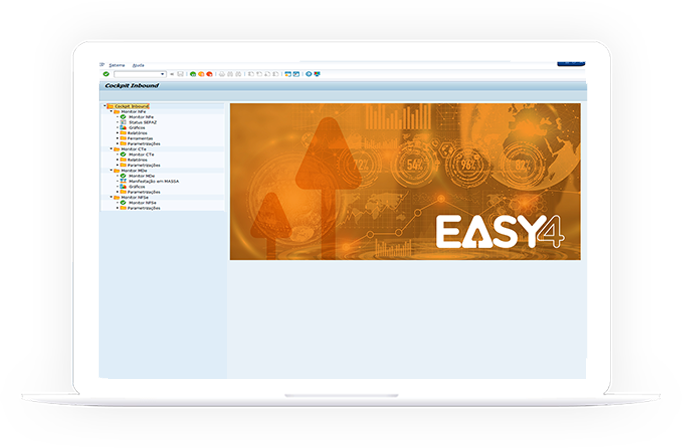
Task: Expand Parametrizações under Monitor MDe
Action: coord(117,192)
